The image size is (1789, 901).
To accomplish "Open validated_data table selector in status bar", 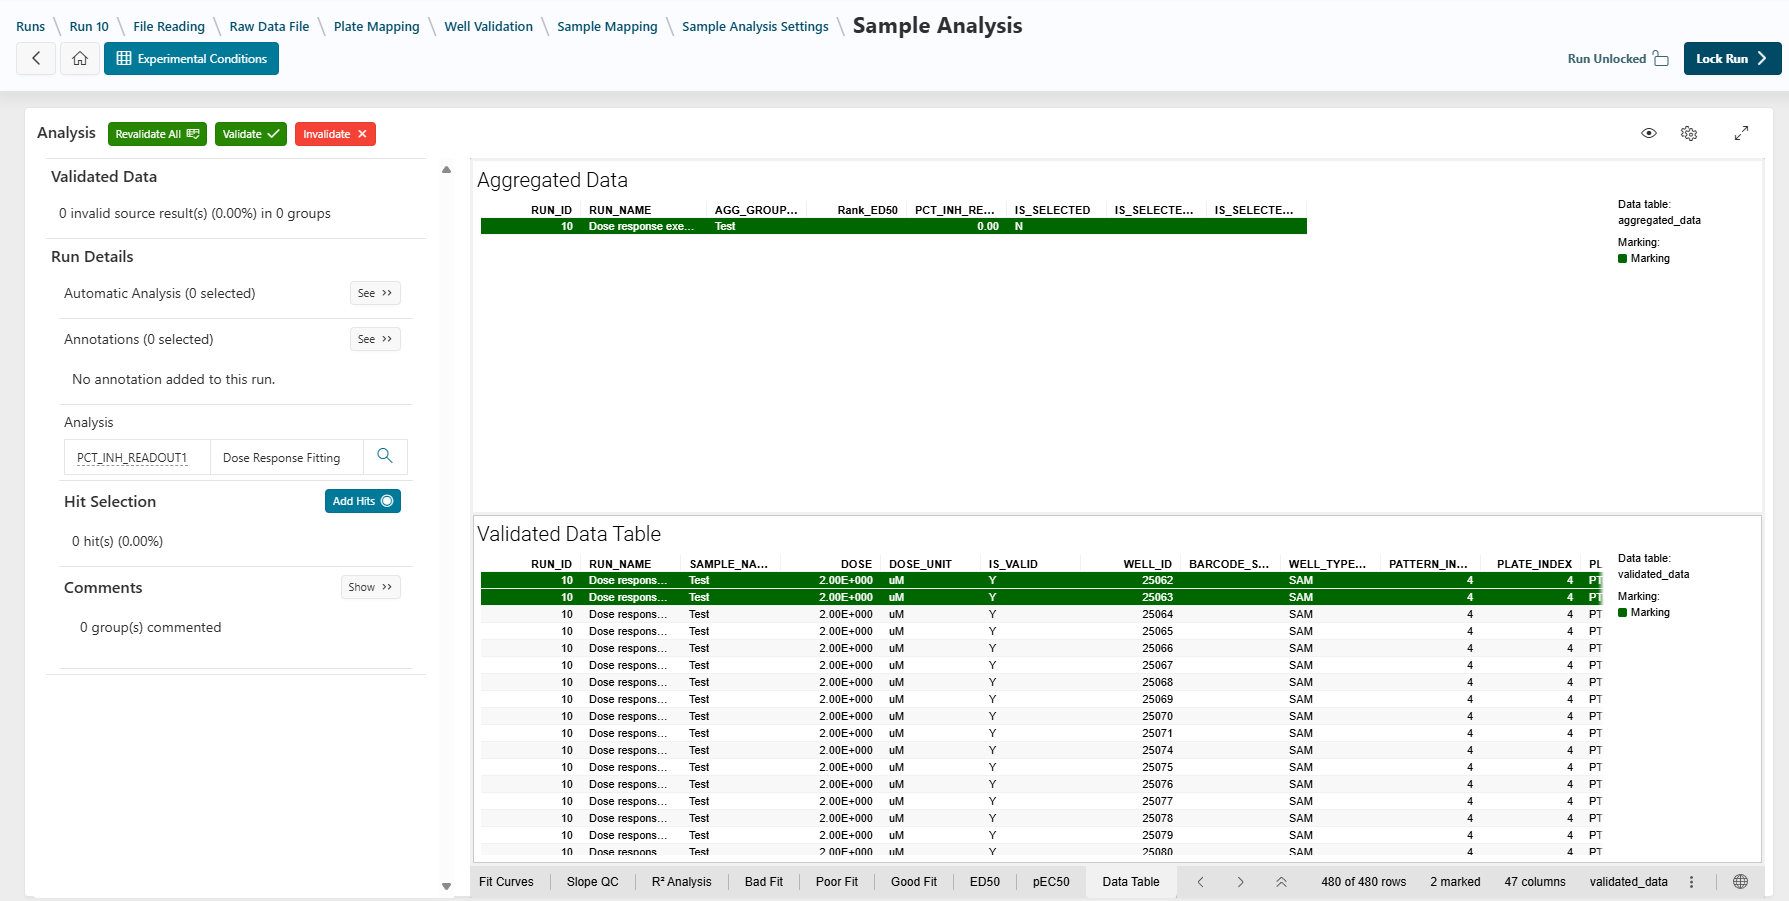I will coord(1629,882).
